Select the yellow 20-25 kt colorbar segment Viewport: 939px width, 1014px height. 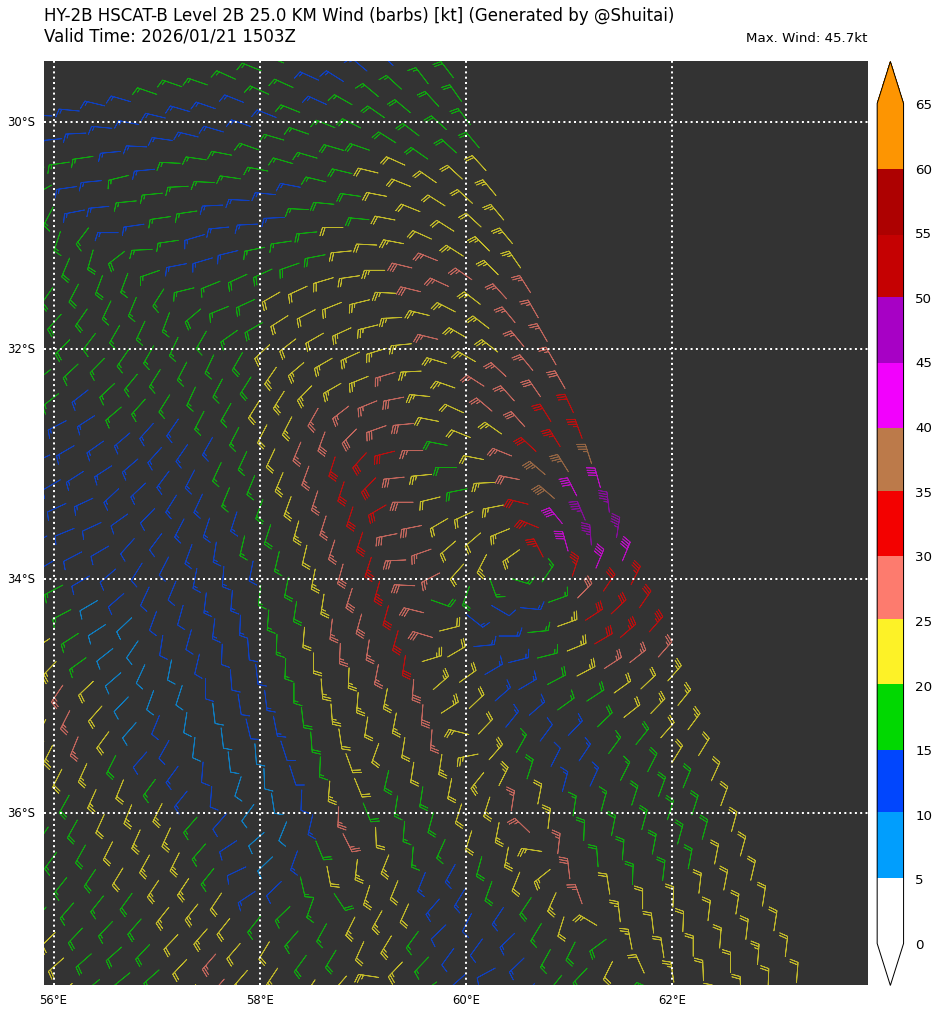tap(890, 651)
